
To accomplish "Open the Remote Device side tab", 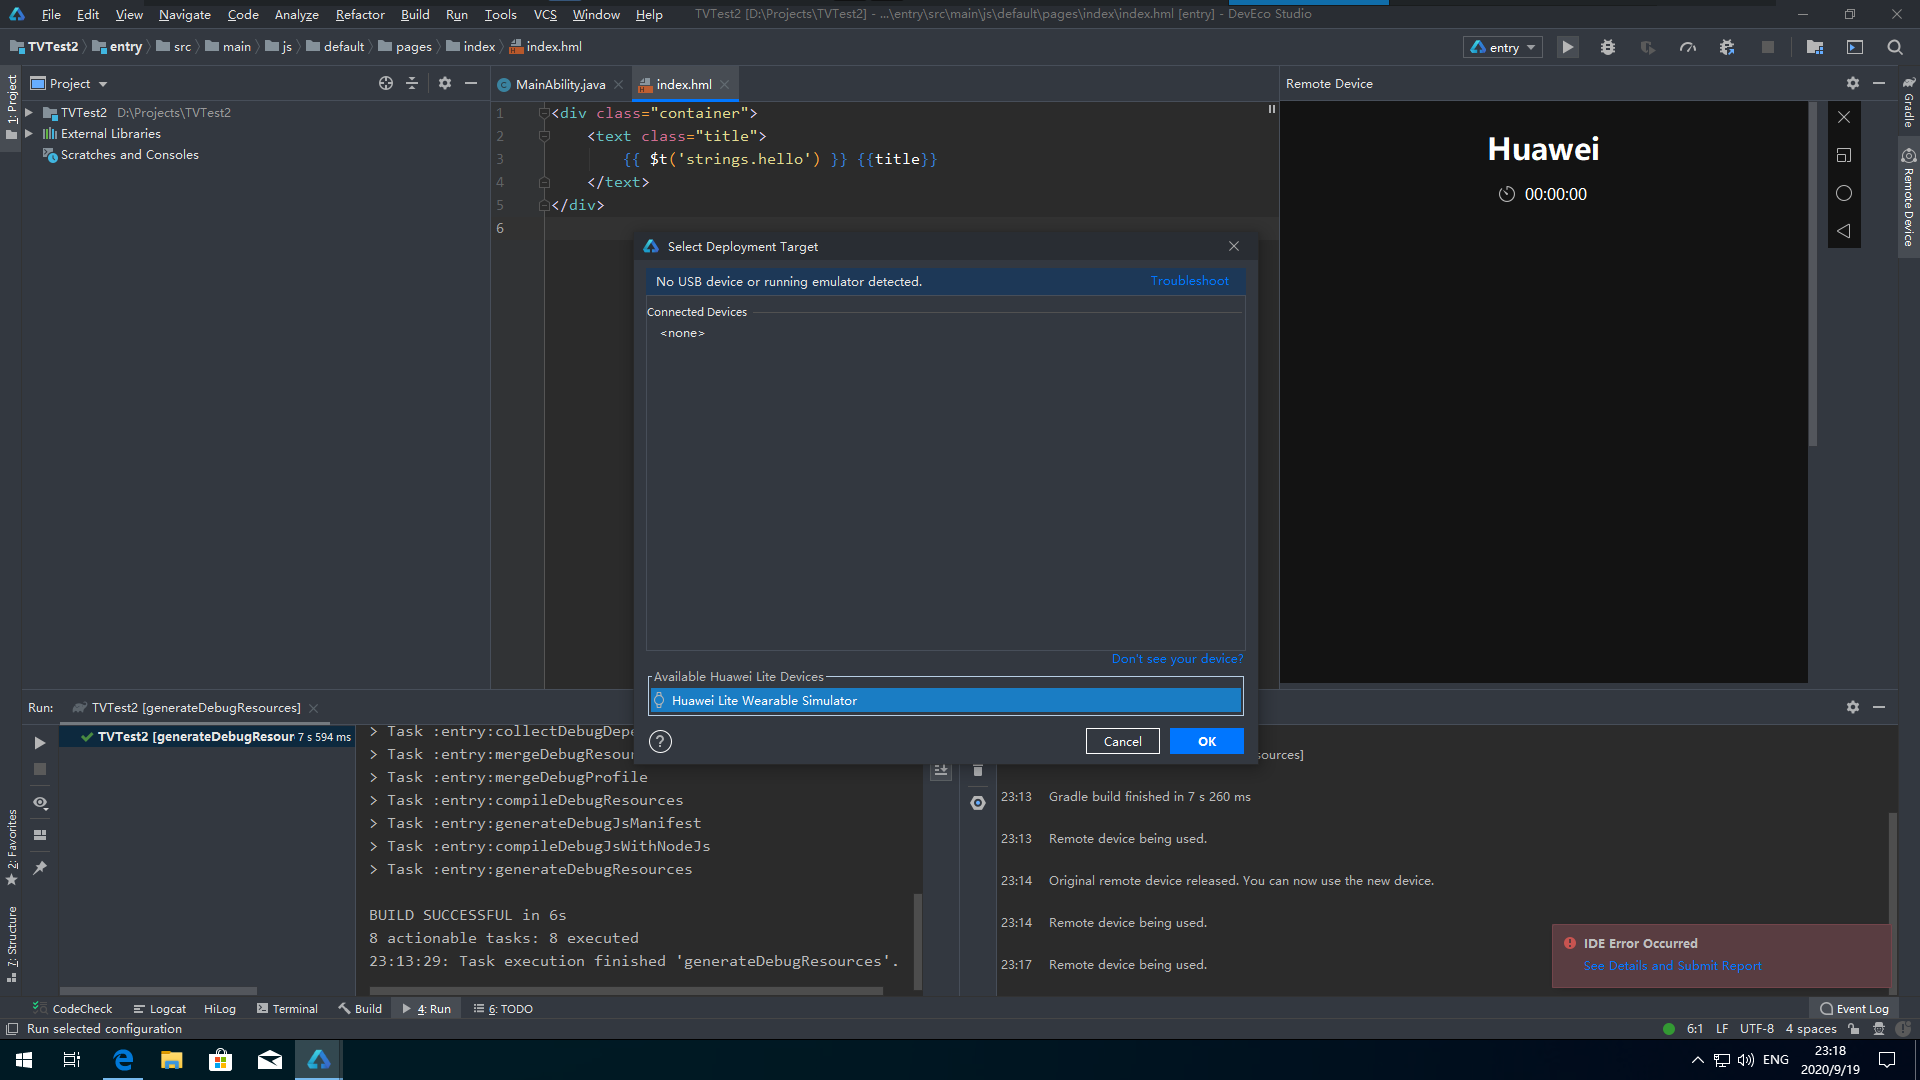I will (x=1909, y=198).
